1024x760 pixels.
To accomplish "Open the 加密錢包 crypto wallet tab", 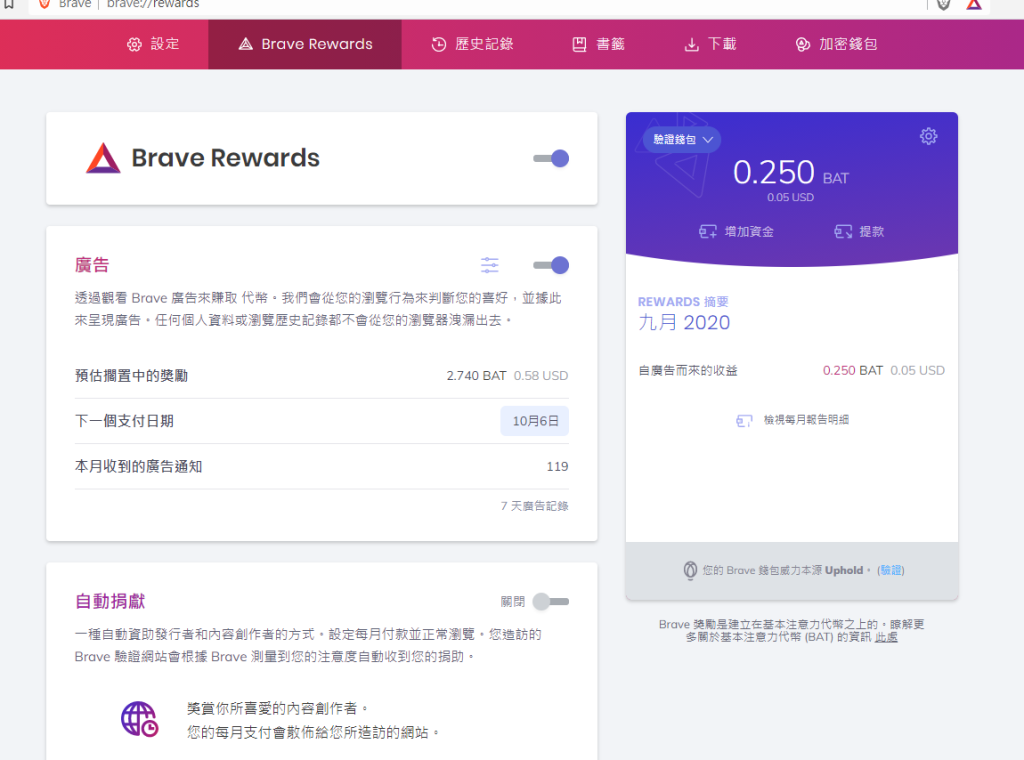I will point(836,44).
